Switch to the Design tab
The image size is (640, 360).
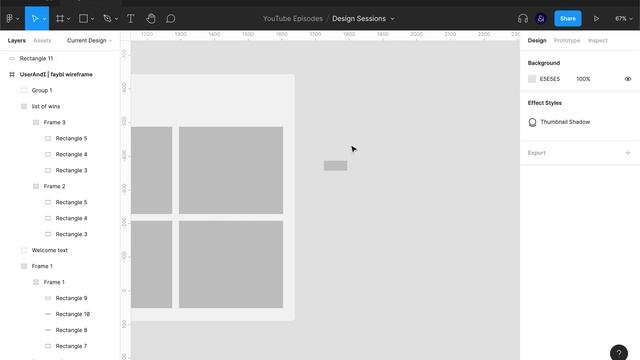(x=537, y=40)
